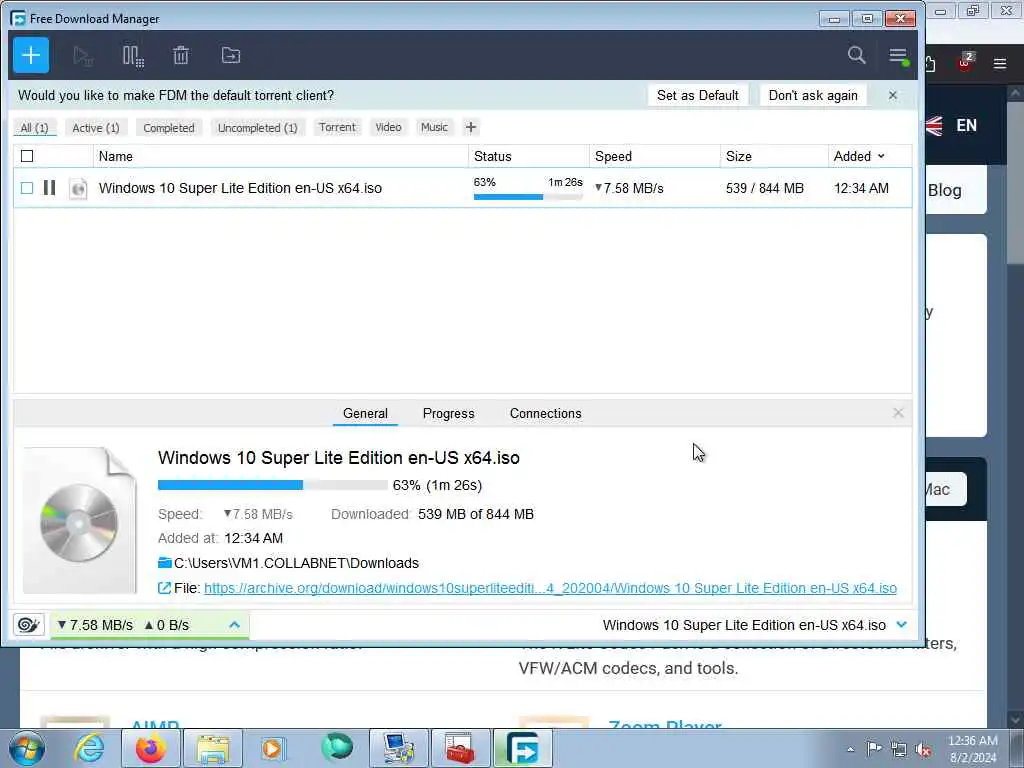Click the row progress bar at 63%
The image size is (1024, 768).
click(528, 197)
